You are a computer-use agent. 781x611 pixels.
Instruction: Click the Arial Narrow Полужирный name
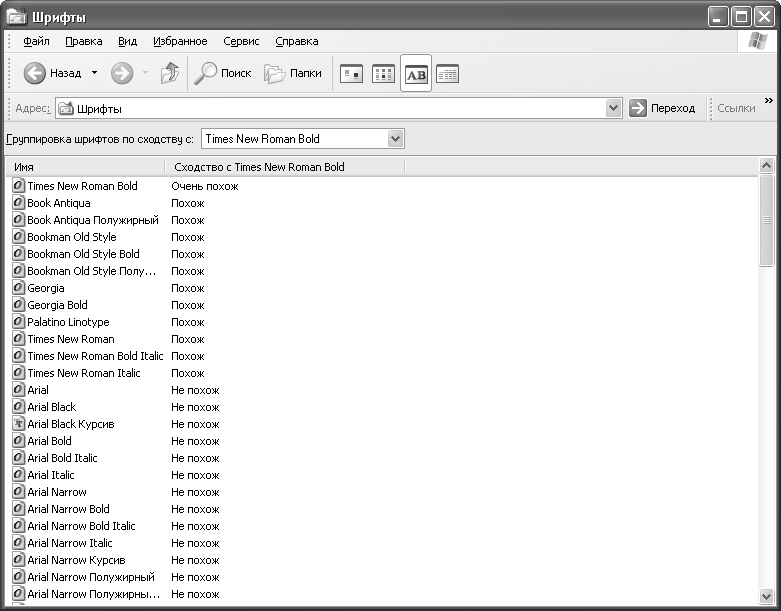[91, 577]
